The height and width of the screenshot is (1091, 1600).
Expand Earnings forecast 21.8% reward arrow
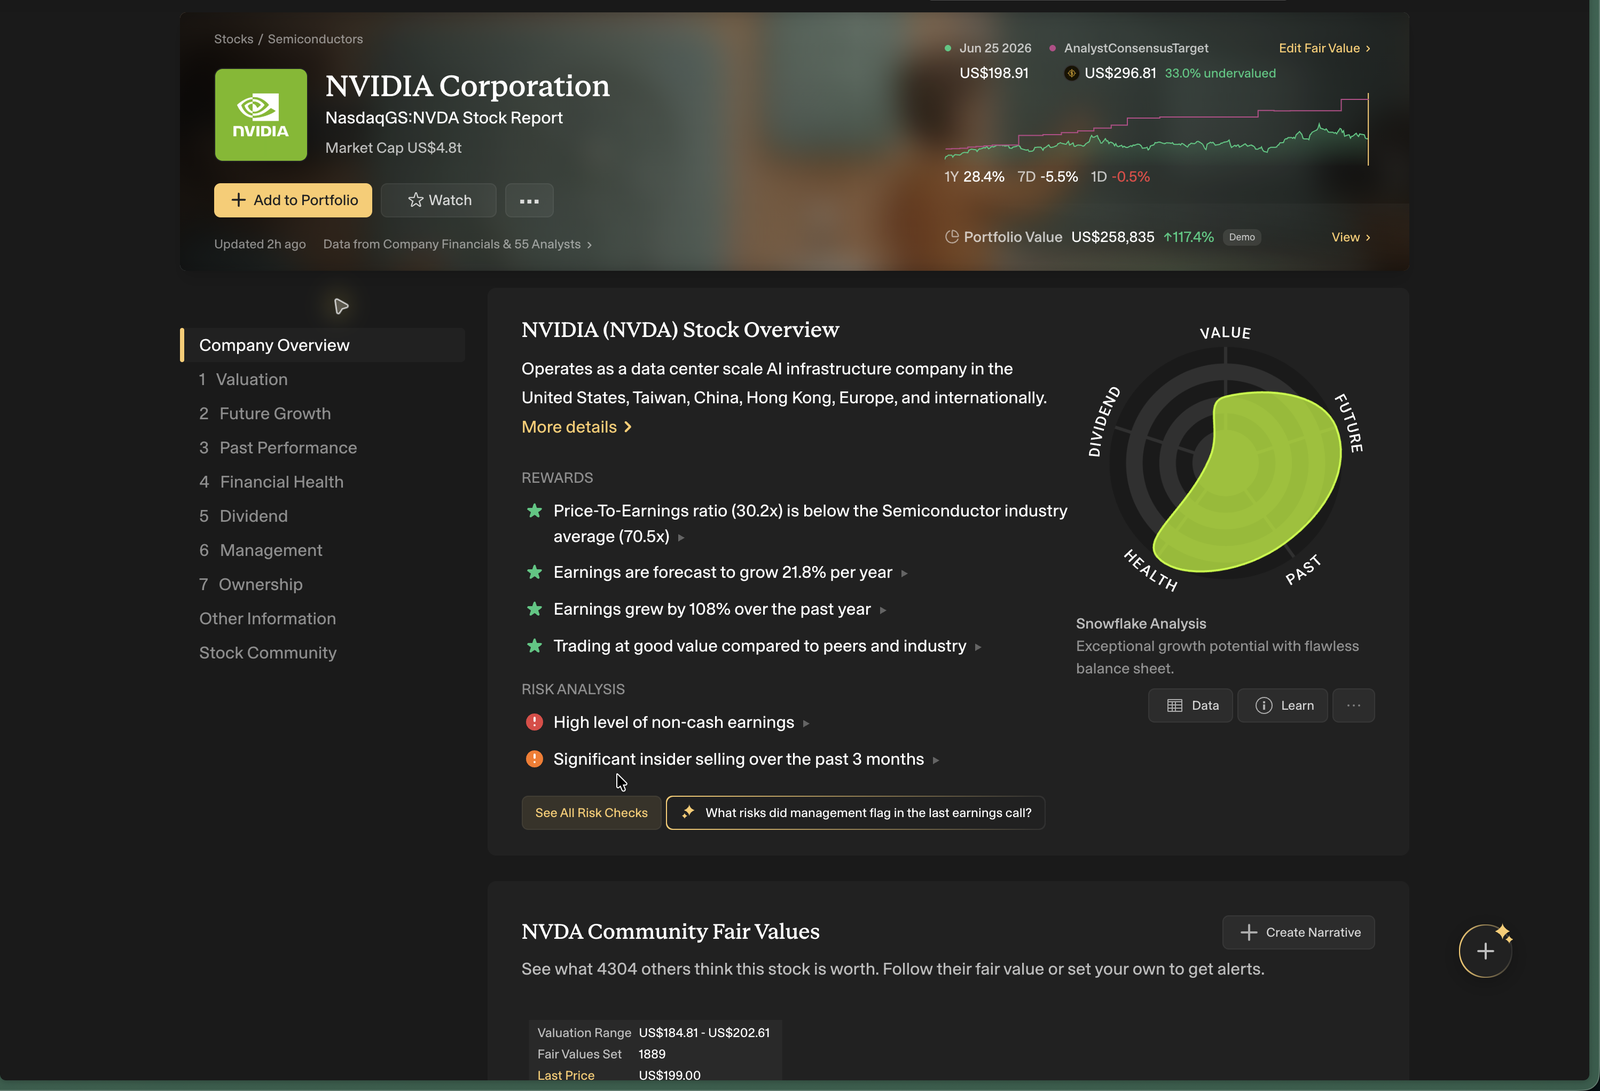pos(904,574)
